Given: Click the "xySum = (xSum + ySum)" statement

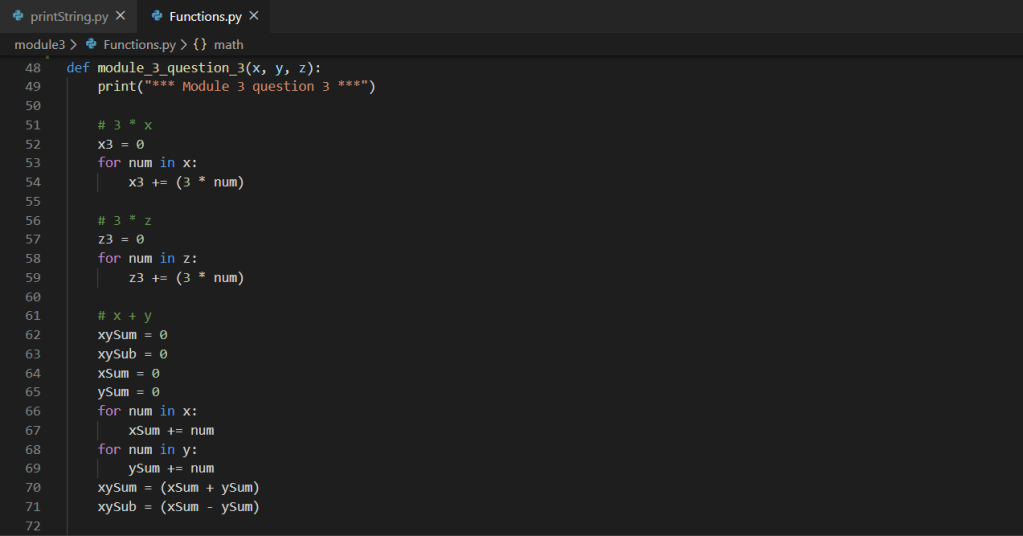Looking at the screenshot, I should pyautogui.click(x=178, y=487).
